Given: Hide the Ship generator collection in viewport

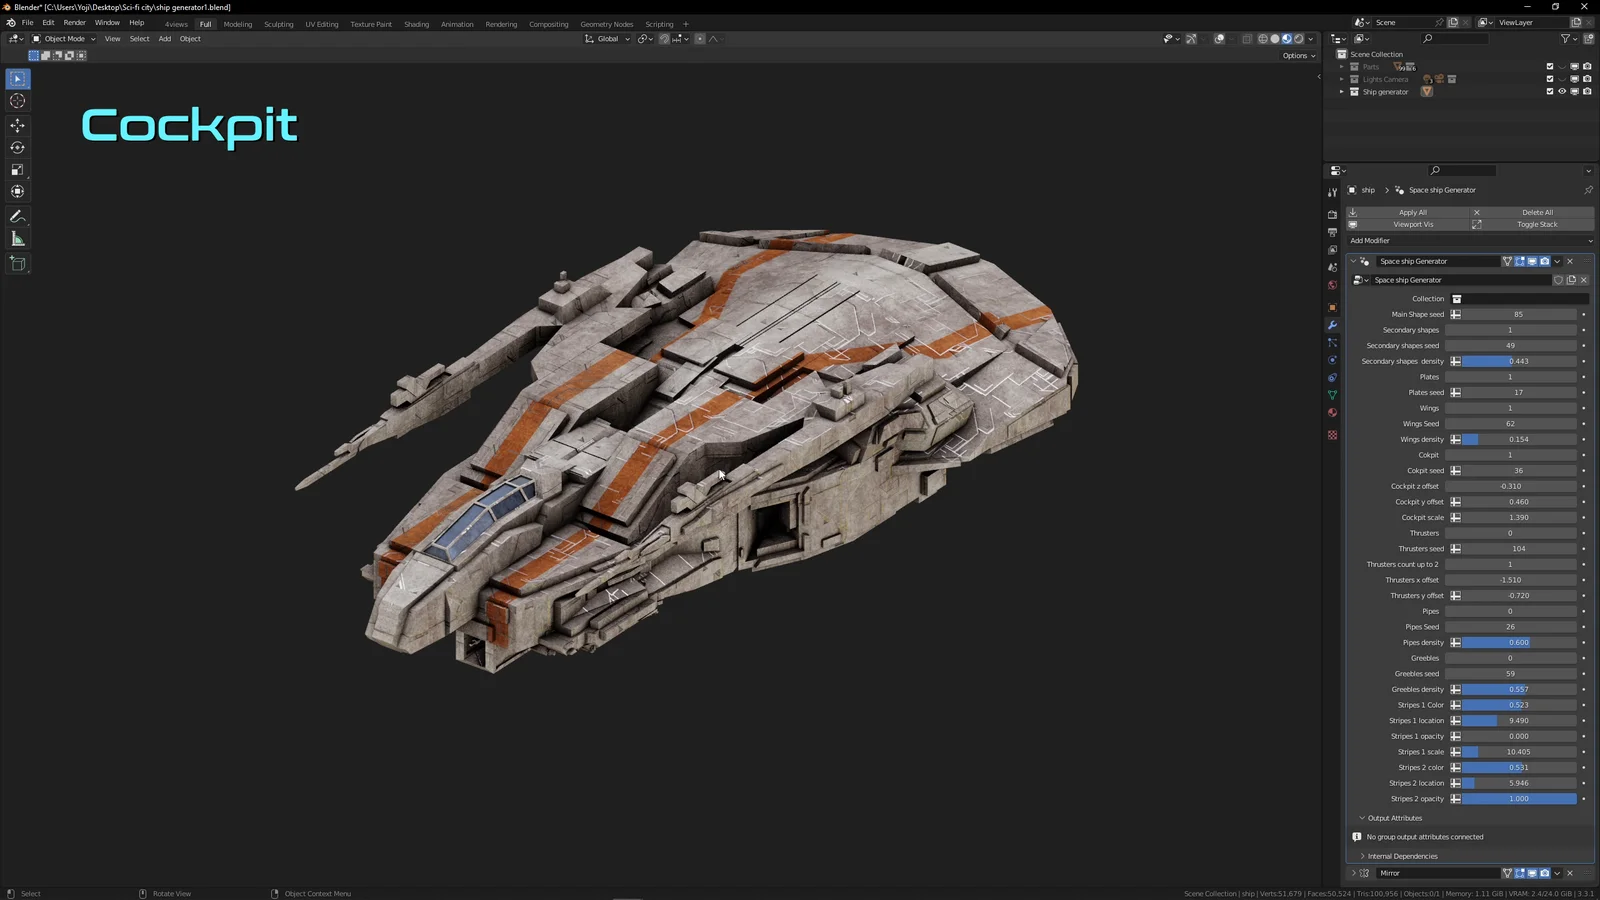Looking at the screenshot, I should click(1562, 91).
